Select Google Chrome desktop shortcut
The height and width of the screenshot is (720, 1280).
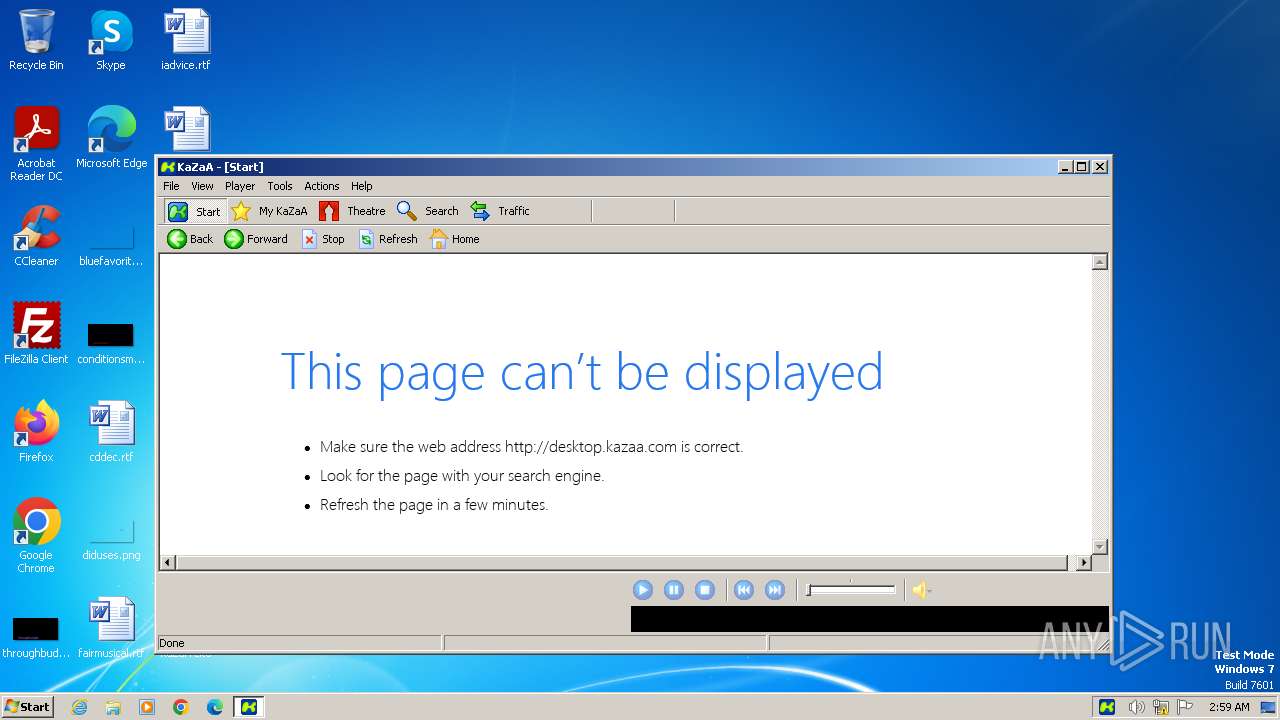point(36,536)
